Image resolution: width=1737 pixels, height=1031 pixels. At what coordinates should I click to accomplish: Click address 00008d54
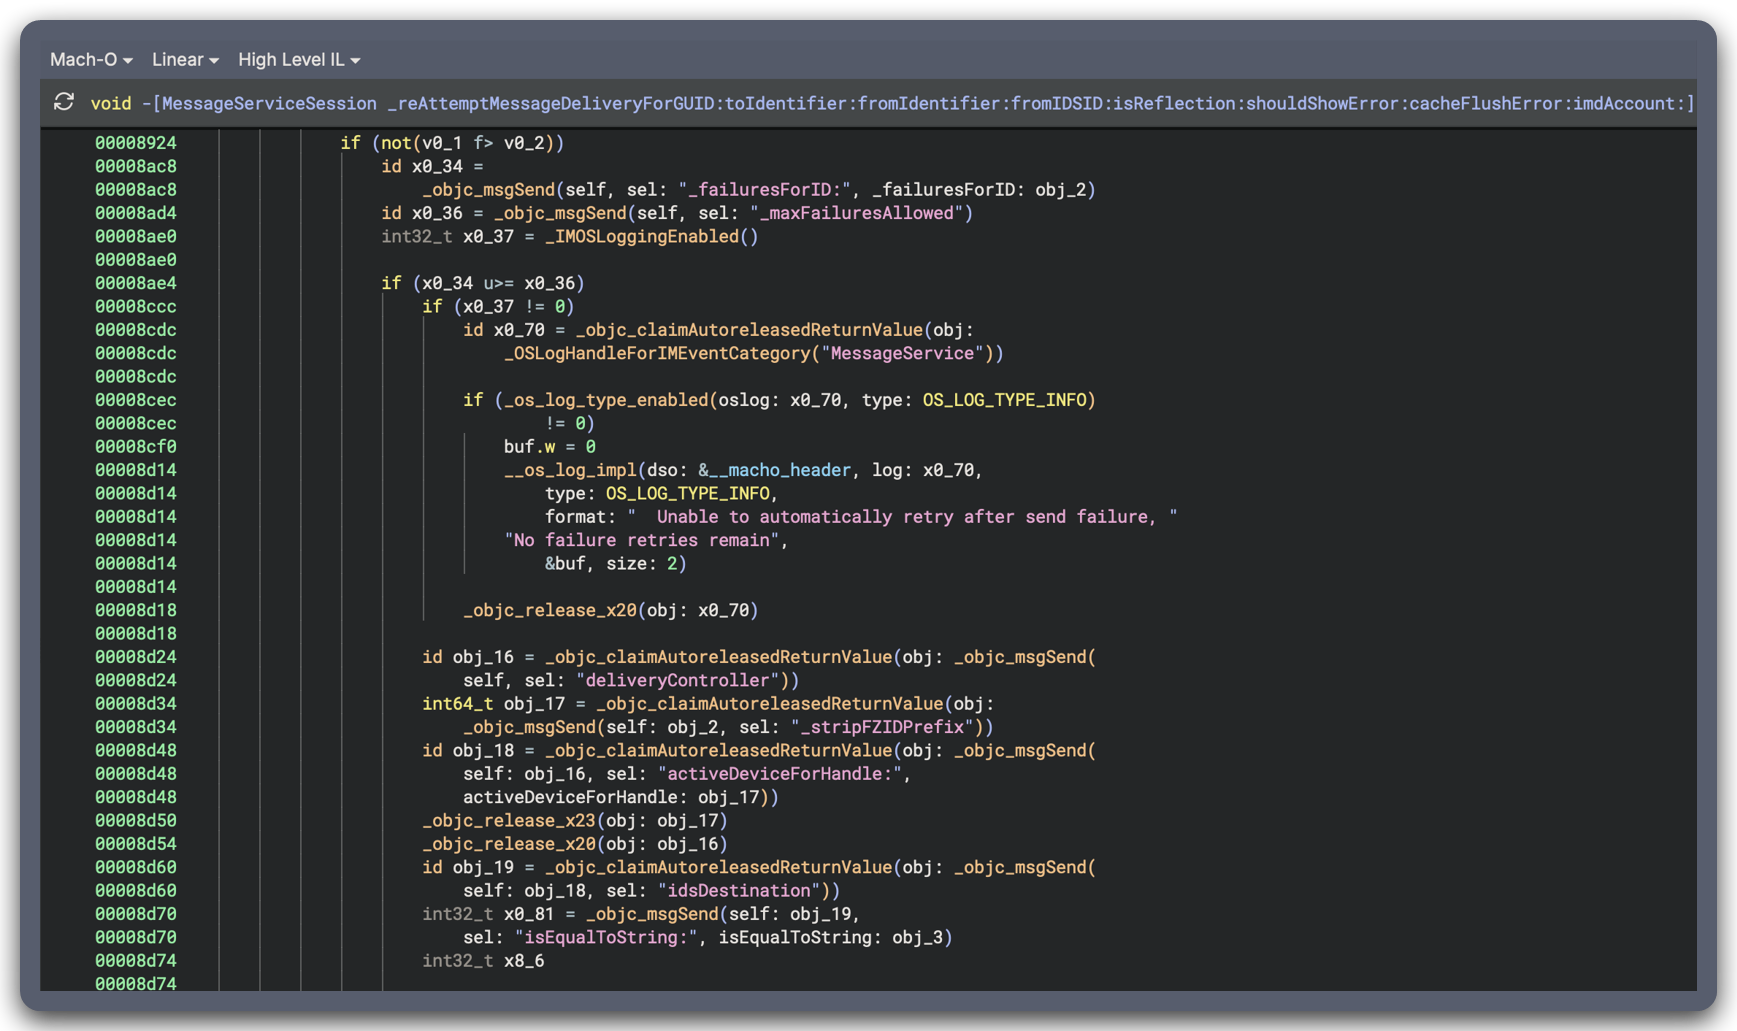[136, 844]
